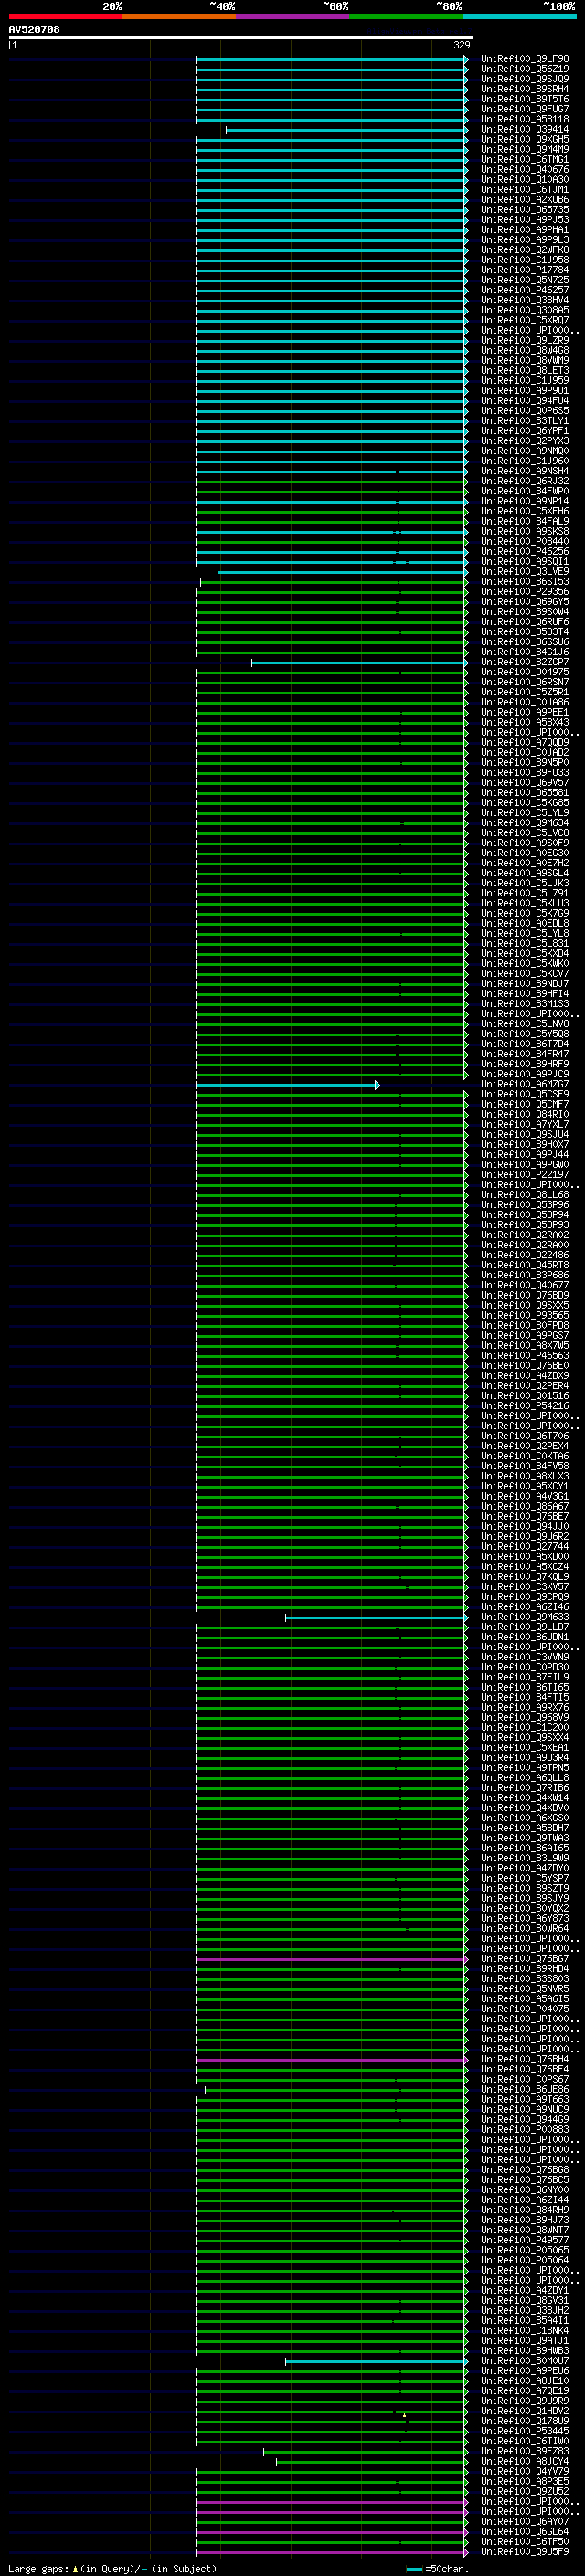Select the white AV520708 query sequence bar
The image size is (585, 2576).
(241, 38)
